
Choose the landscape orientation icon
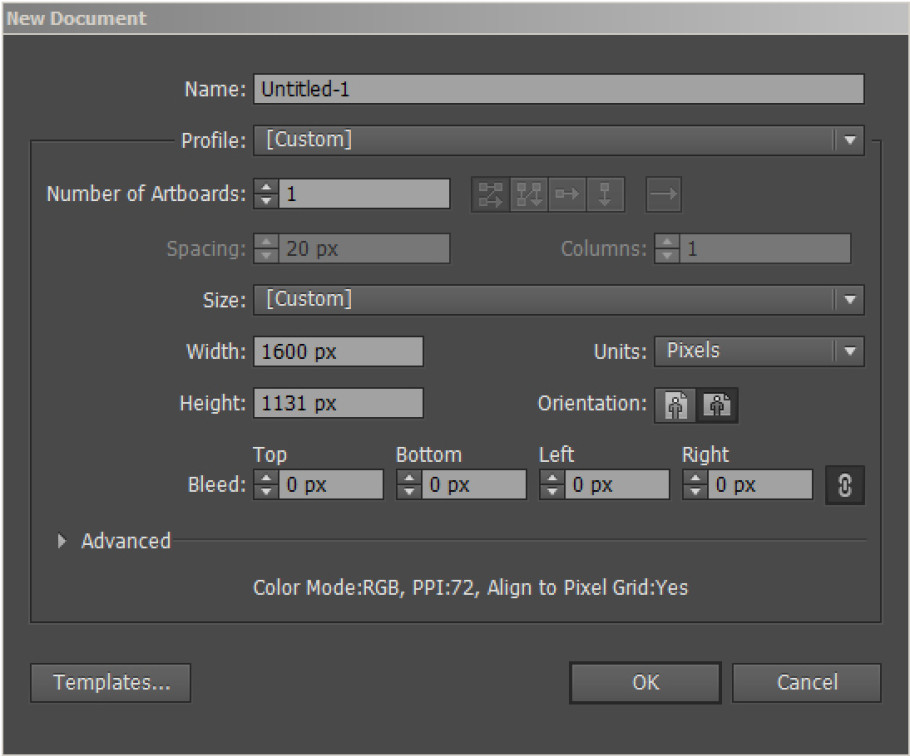pyautogui.click(x=717, y=405)
